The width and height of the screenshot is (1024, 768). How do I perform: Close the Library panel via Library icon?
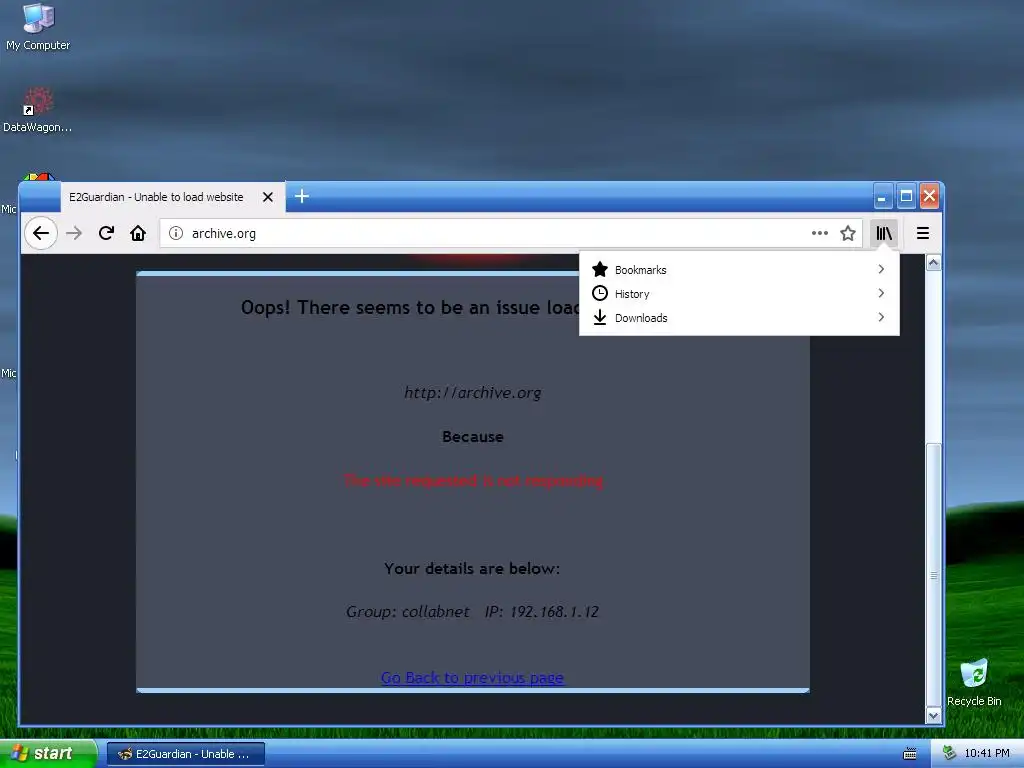884,233
